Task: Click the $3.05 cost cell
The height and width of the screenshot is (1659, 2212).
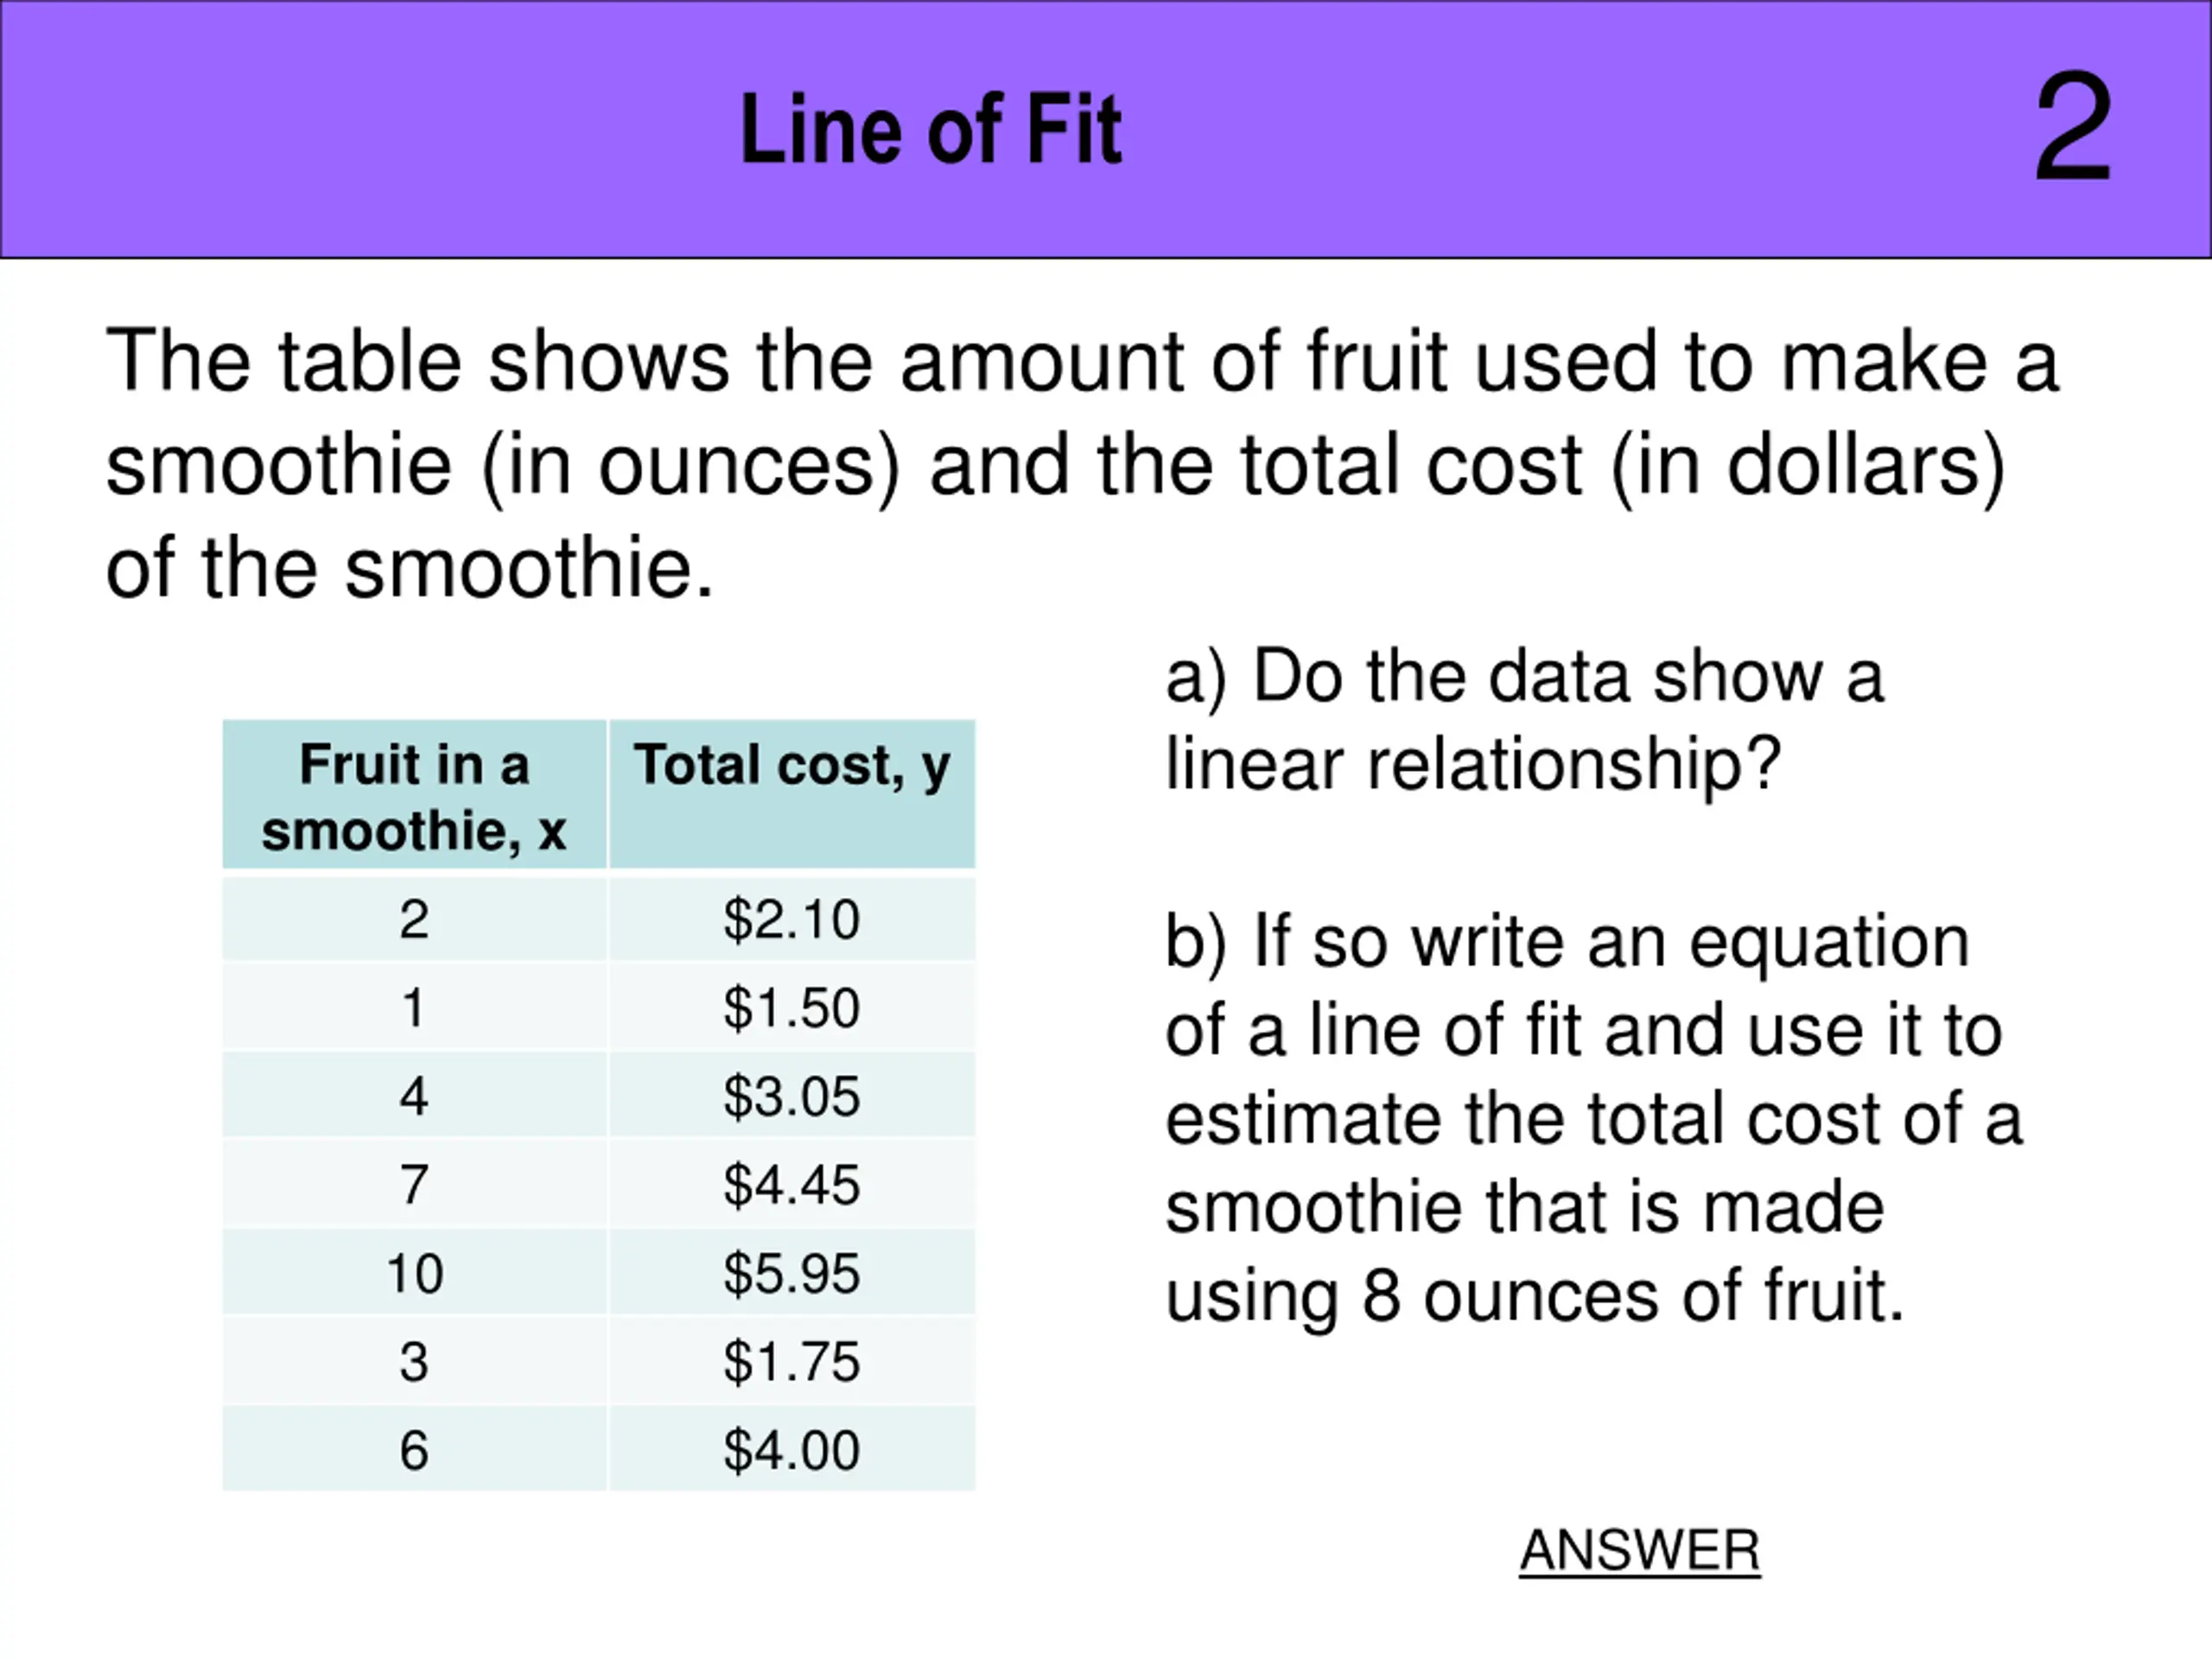Action: (x=792, y=1096)
